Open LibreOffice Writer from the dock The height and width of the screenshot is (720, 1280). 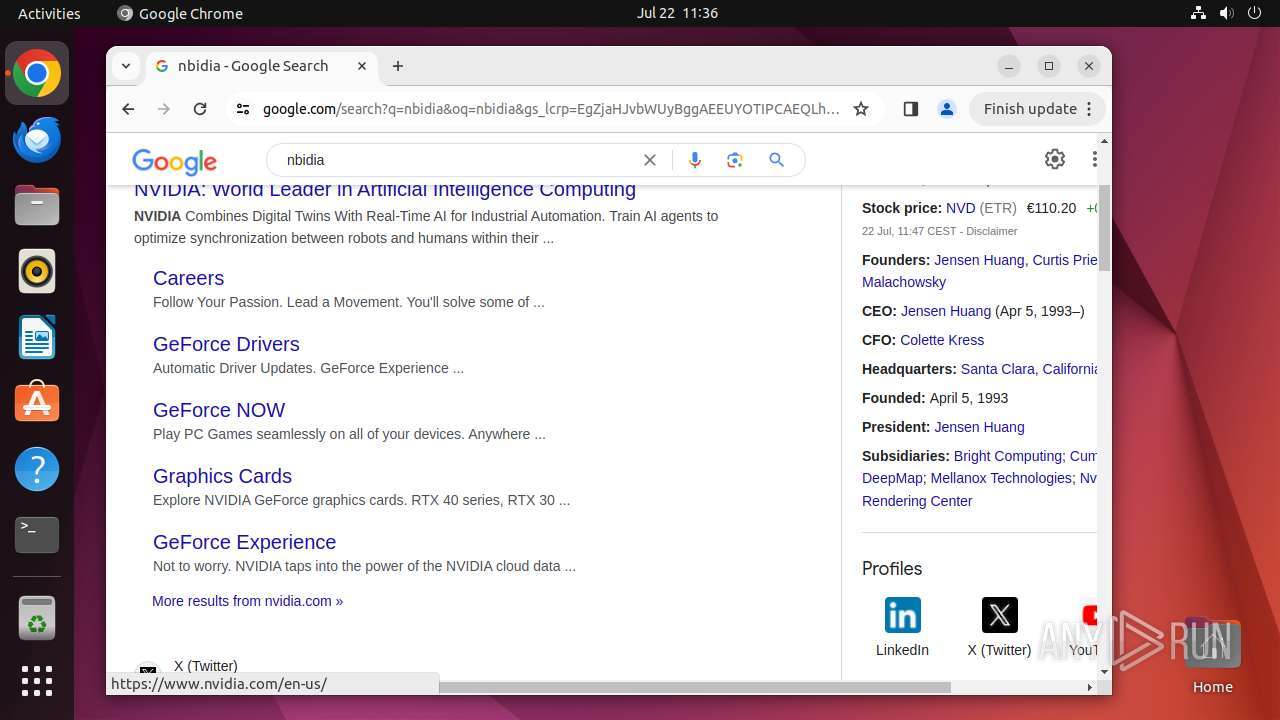click(x=37, y=337)
